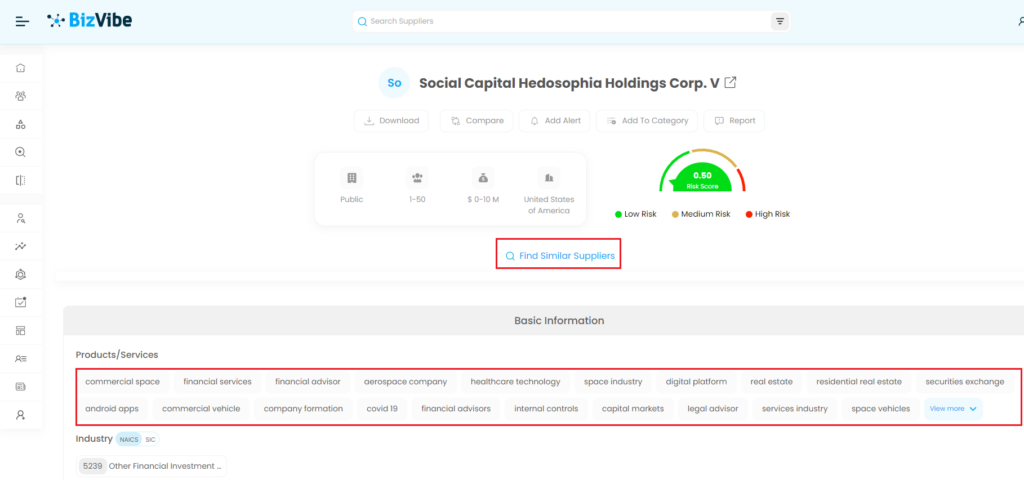
Task: Select the financial services tag
Action: coord(217,382)
